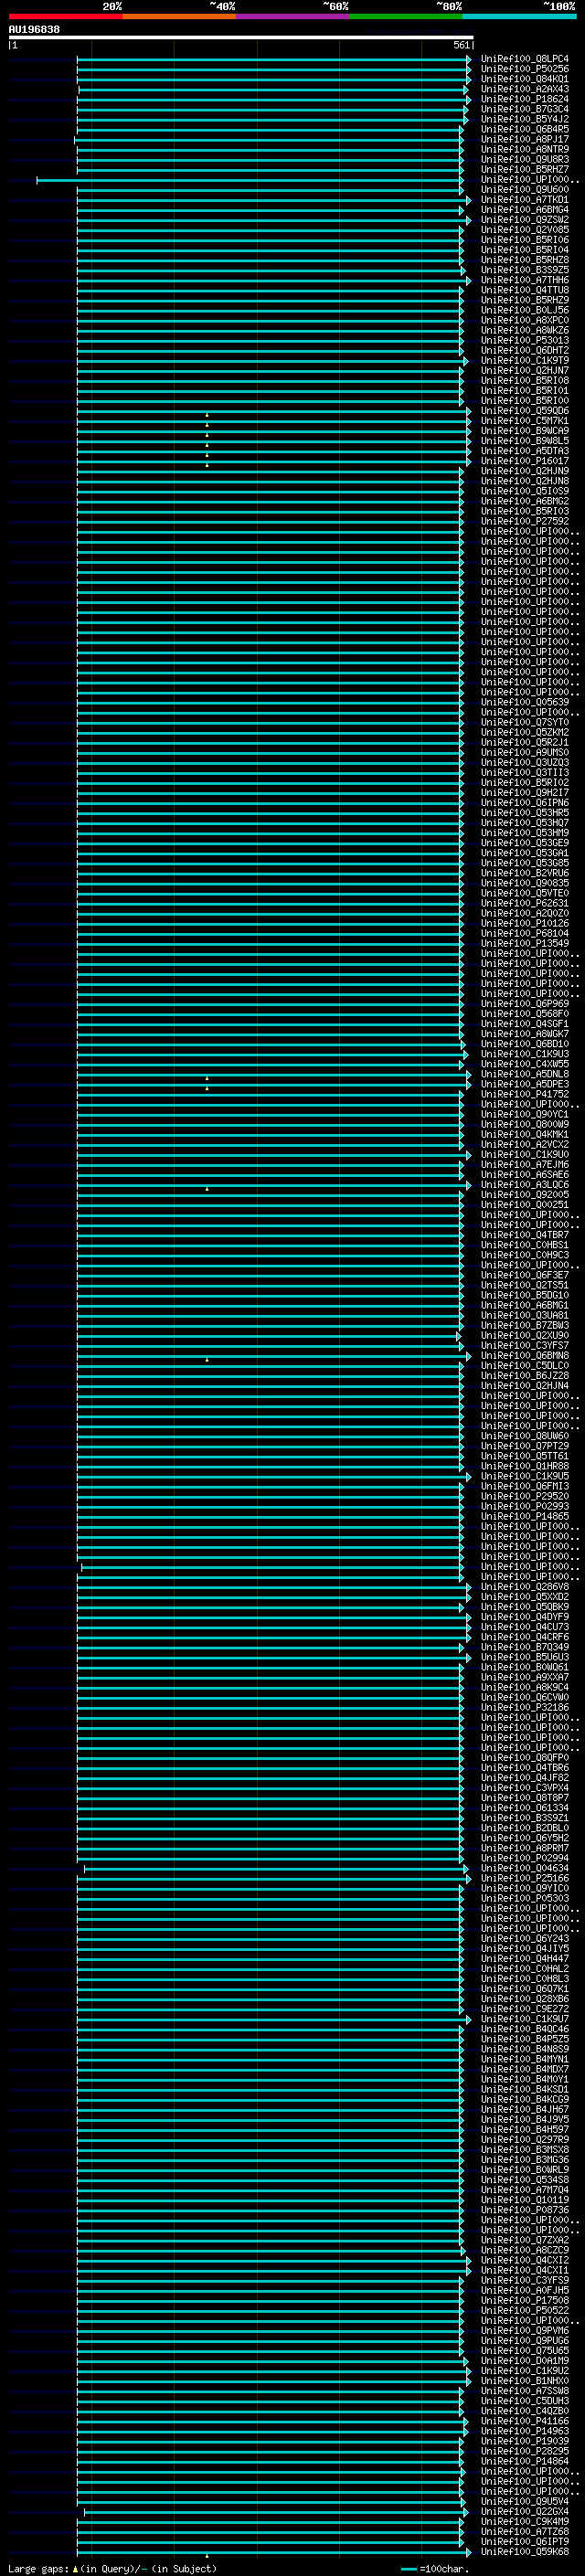Open hit UniRef100_P13549
The width and height of the screenshot is (585, 2576).
525,943
